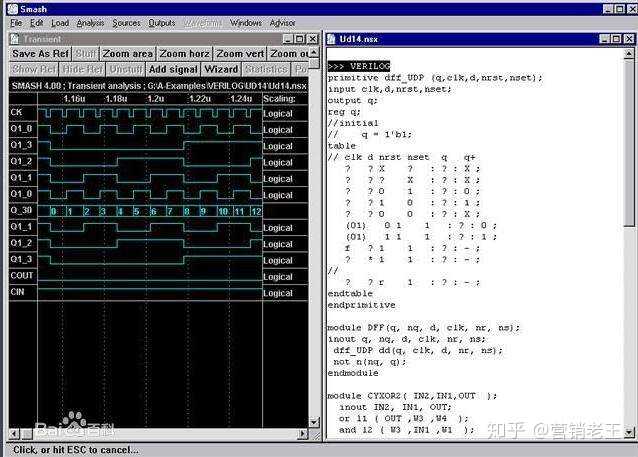Open the File menu
This screenshot has height=457, width=638.
point(16,22)
